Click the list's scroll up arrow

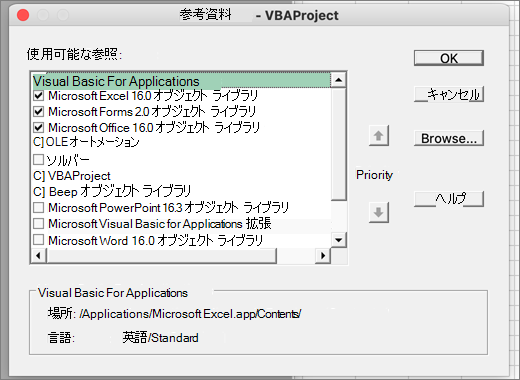[339, 80]
